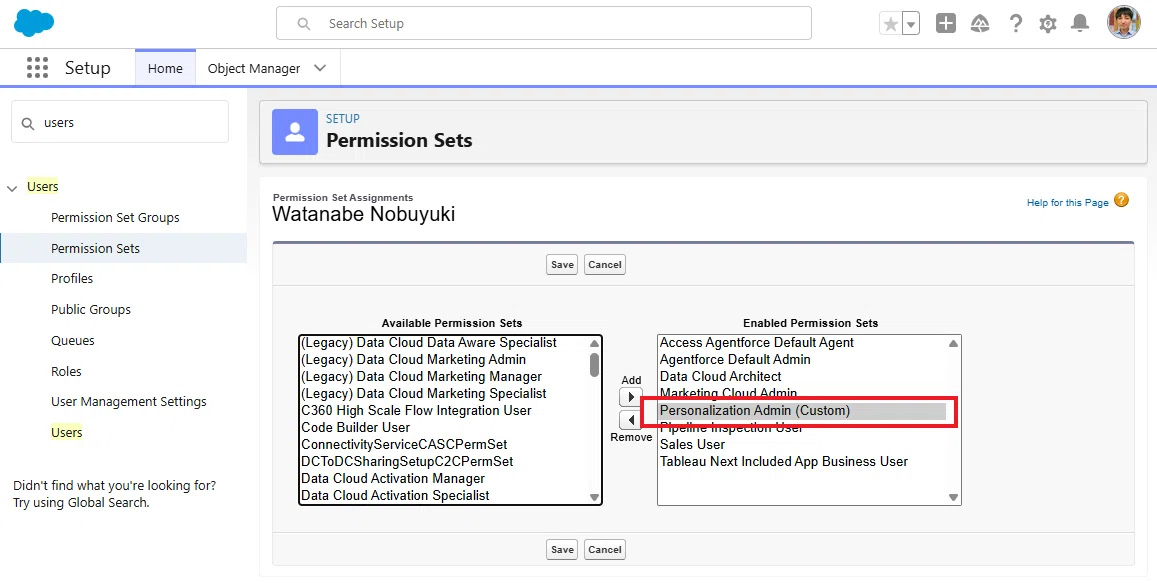
Task: Click the bottom Cancel button
Action: 605,550
